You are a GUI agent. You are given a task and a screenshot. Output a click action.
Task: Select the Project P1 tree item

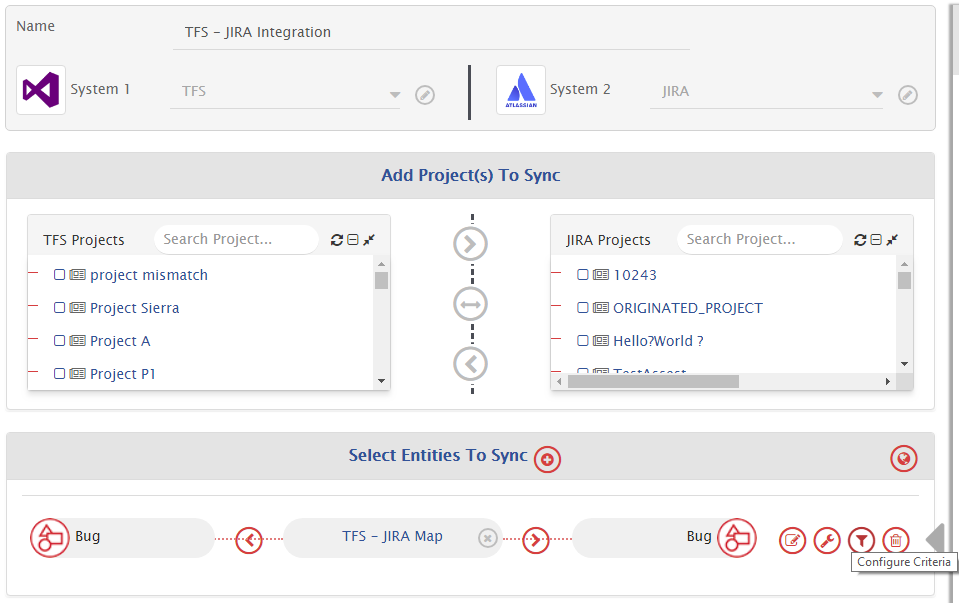(x=122, y=374)
